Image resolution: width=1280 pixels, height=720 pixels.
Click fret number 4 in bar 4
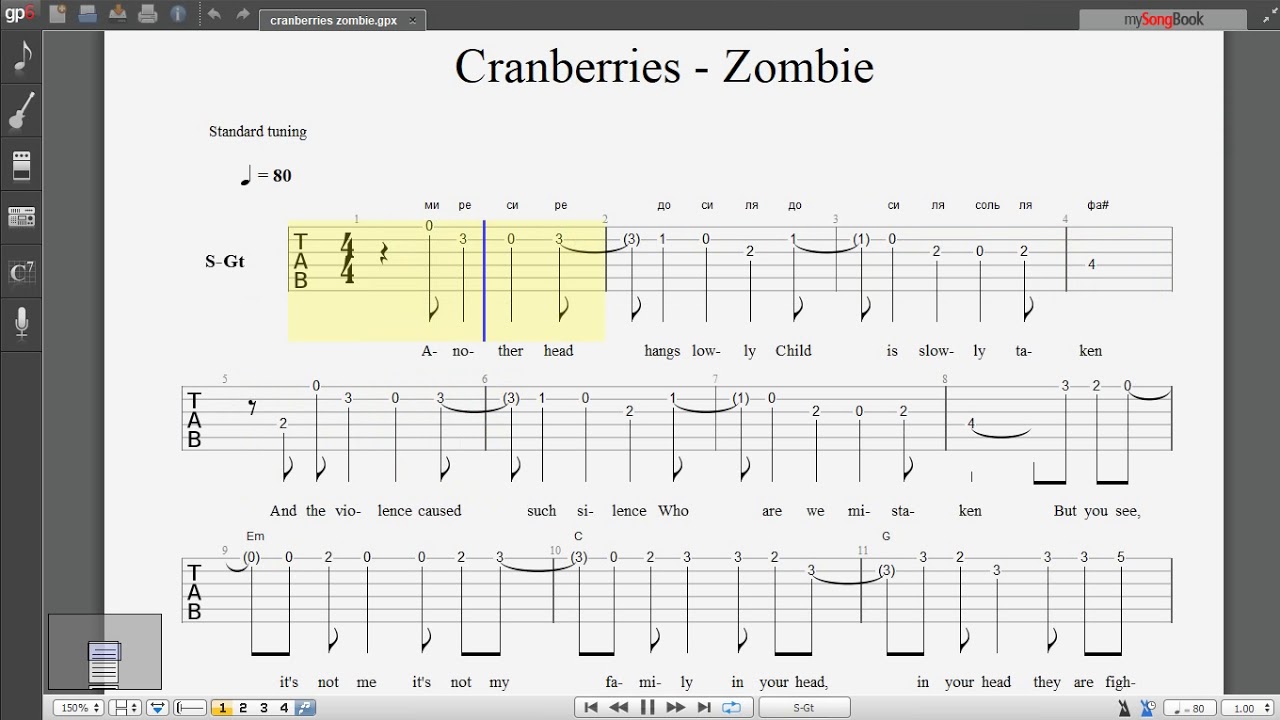click(1092, 264)
